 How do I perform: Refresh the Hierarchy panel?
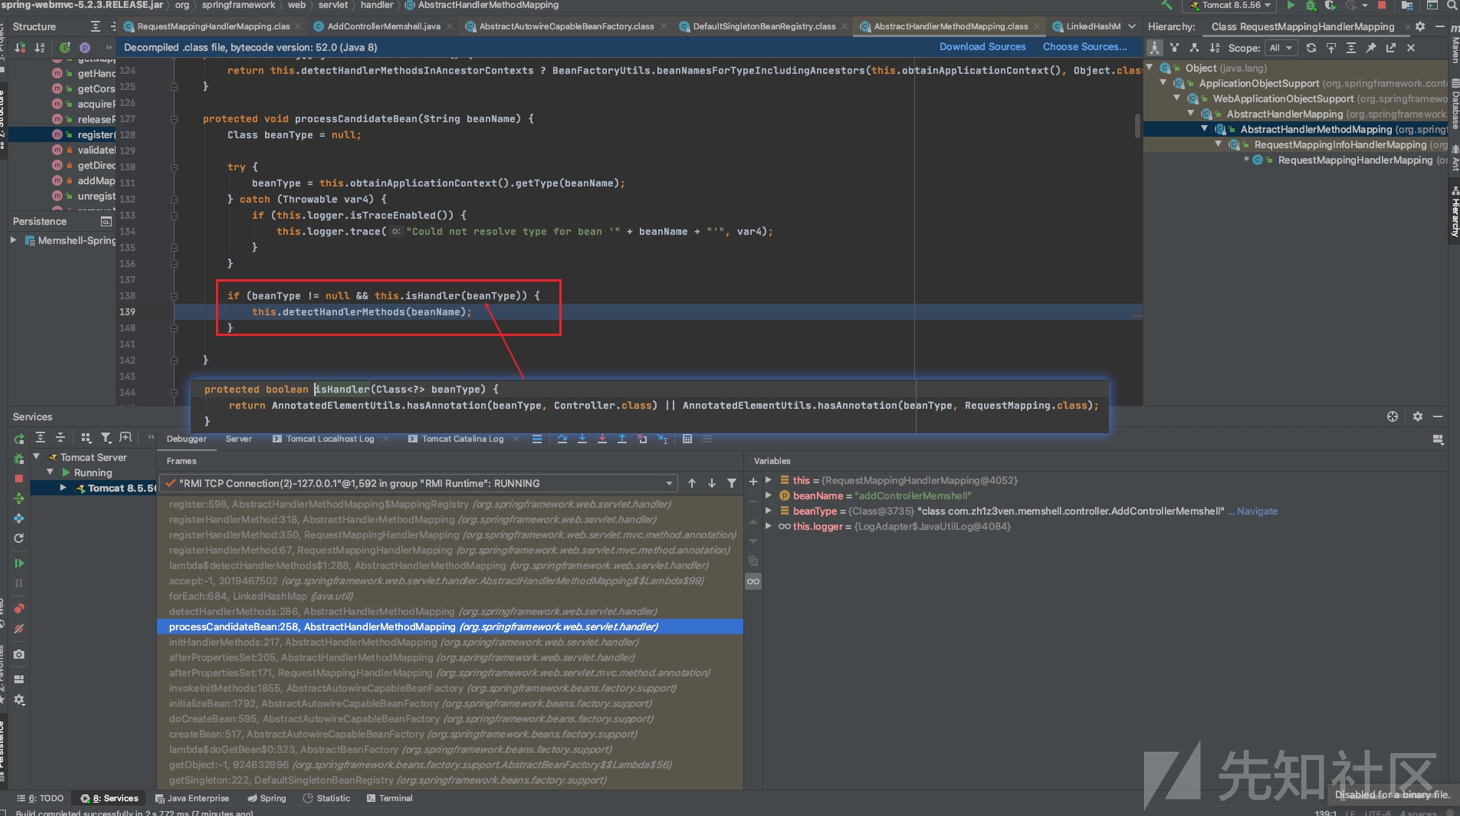[1311, 47]
